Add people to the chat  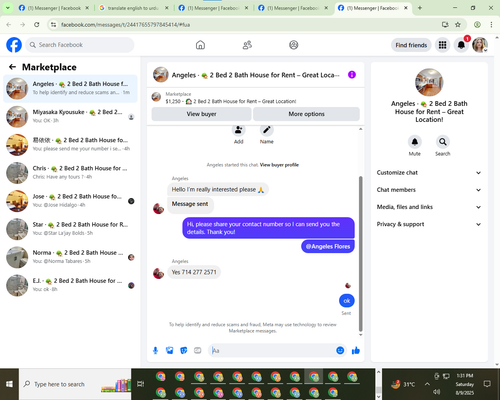[x=238, y=130]
